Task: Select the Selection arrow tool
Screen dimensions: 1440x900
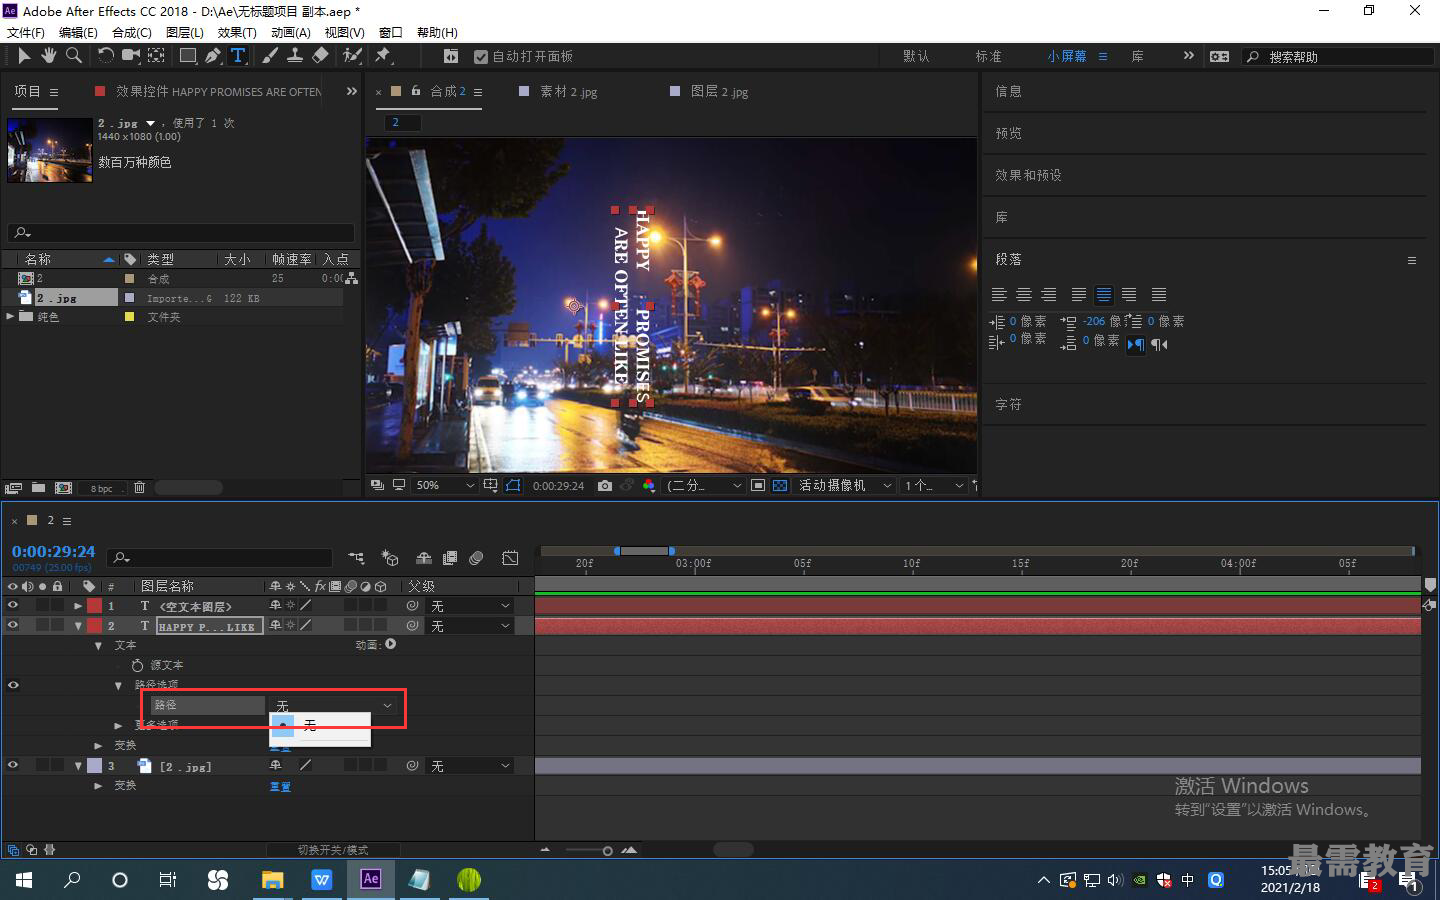Action: point(24,56)
